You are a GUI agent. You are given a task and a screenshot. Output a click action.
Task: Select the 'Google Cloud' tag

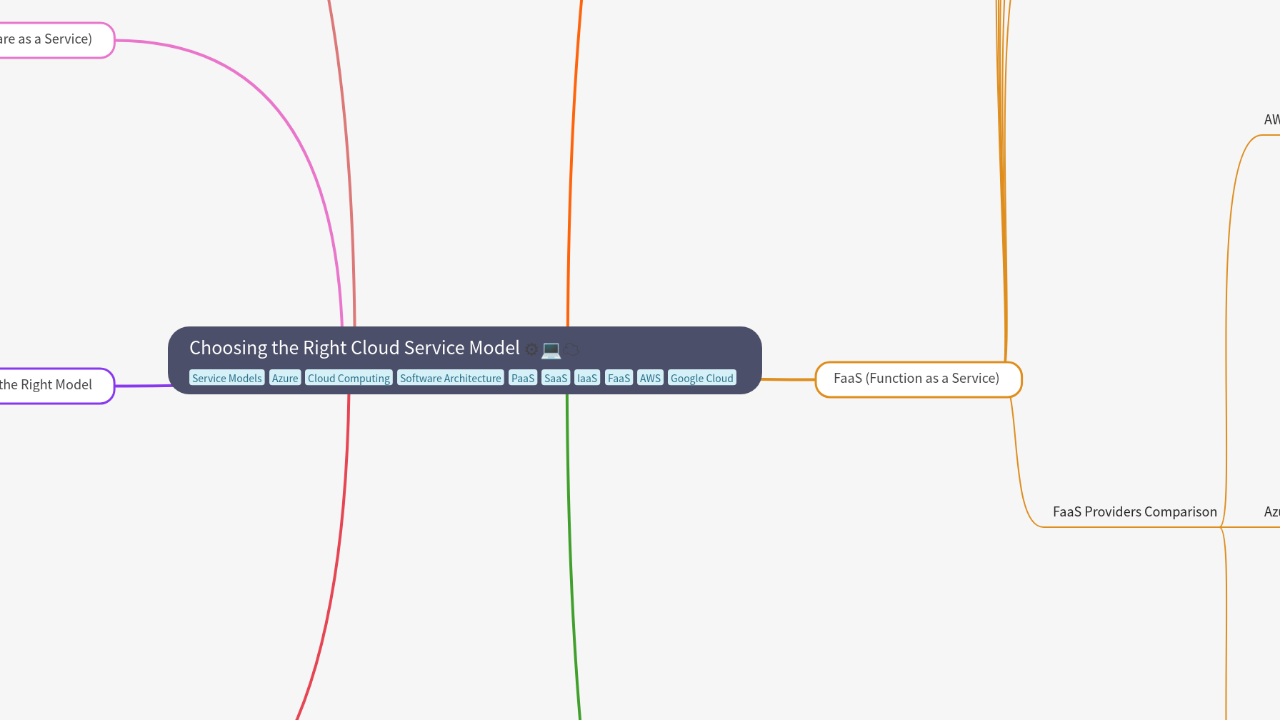click(x=702, y=378)
